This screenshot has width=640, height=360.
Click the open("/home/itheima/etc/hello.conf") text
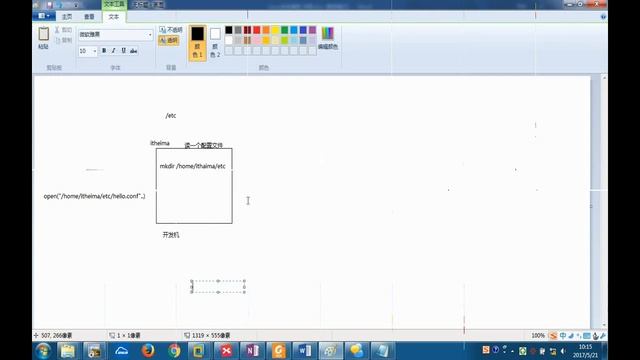(94, 196)
